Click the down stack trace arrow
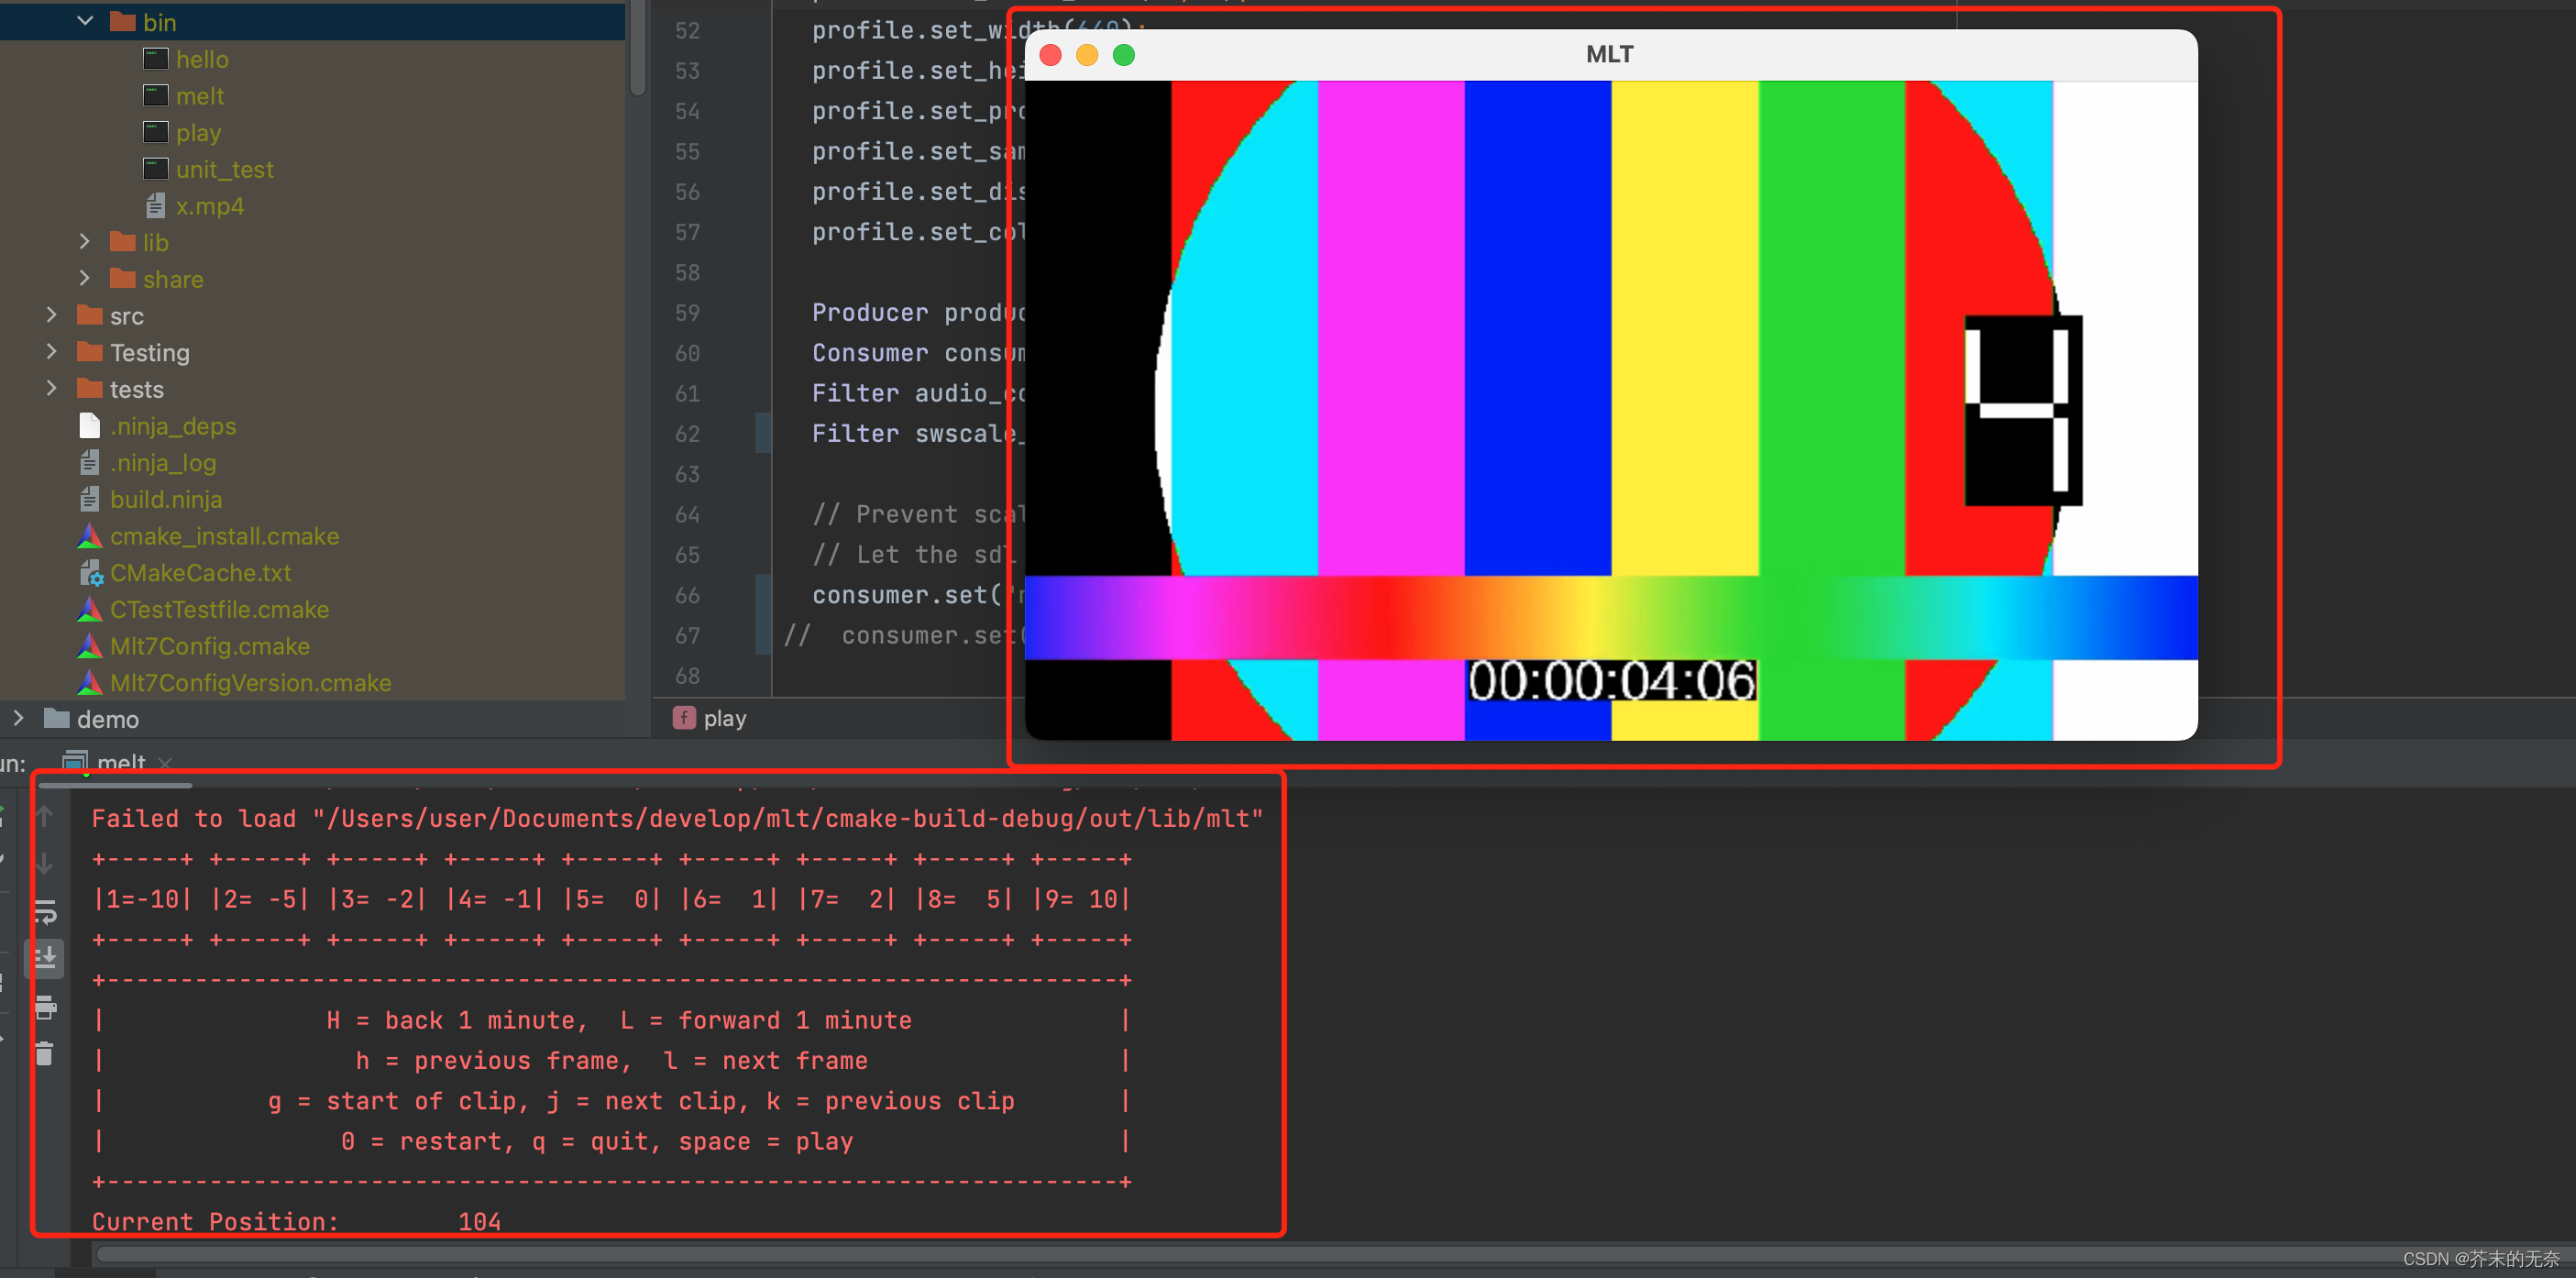2576x1278 pixels. 45,863
